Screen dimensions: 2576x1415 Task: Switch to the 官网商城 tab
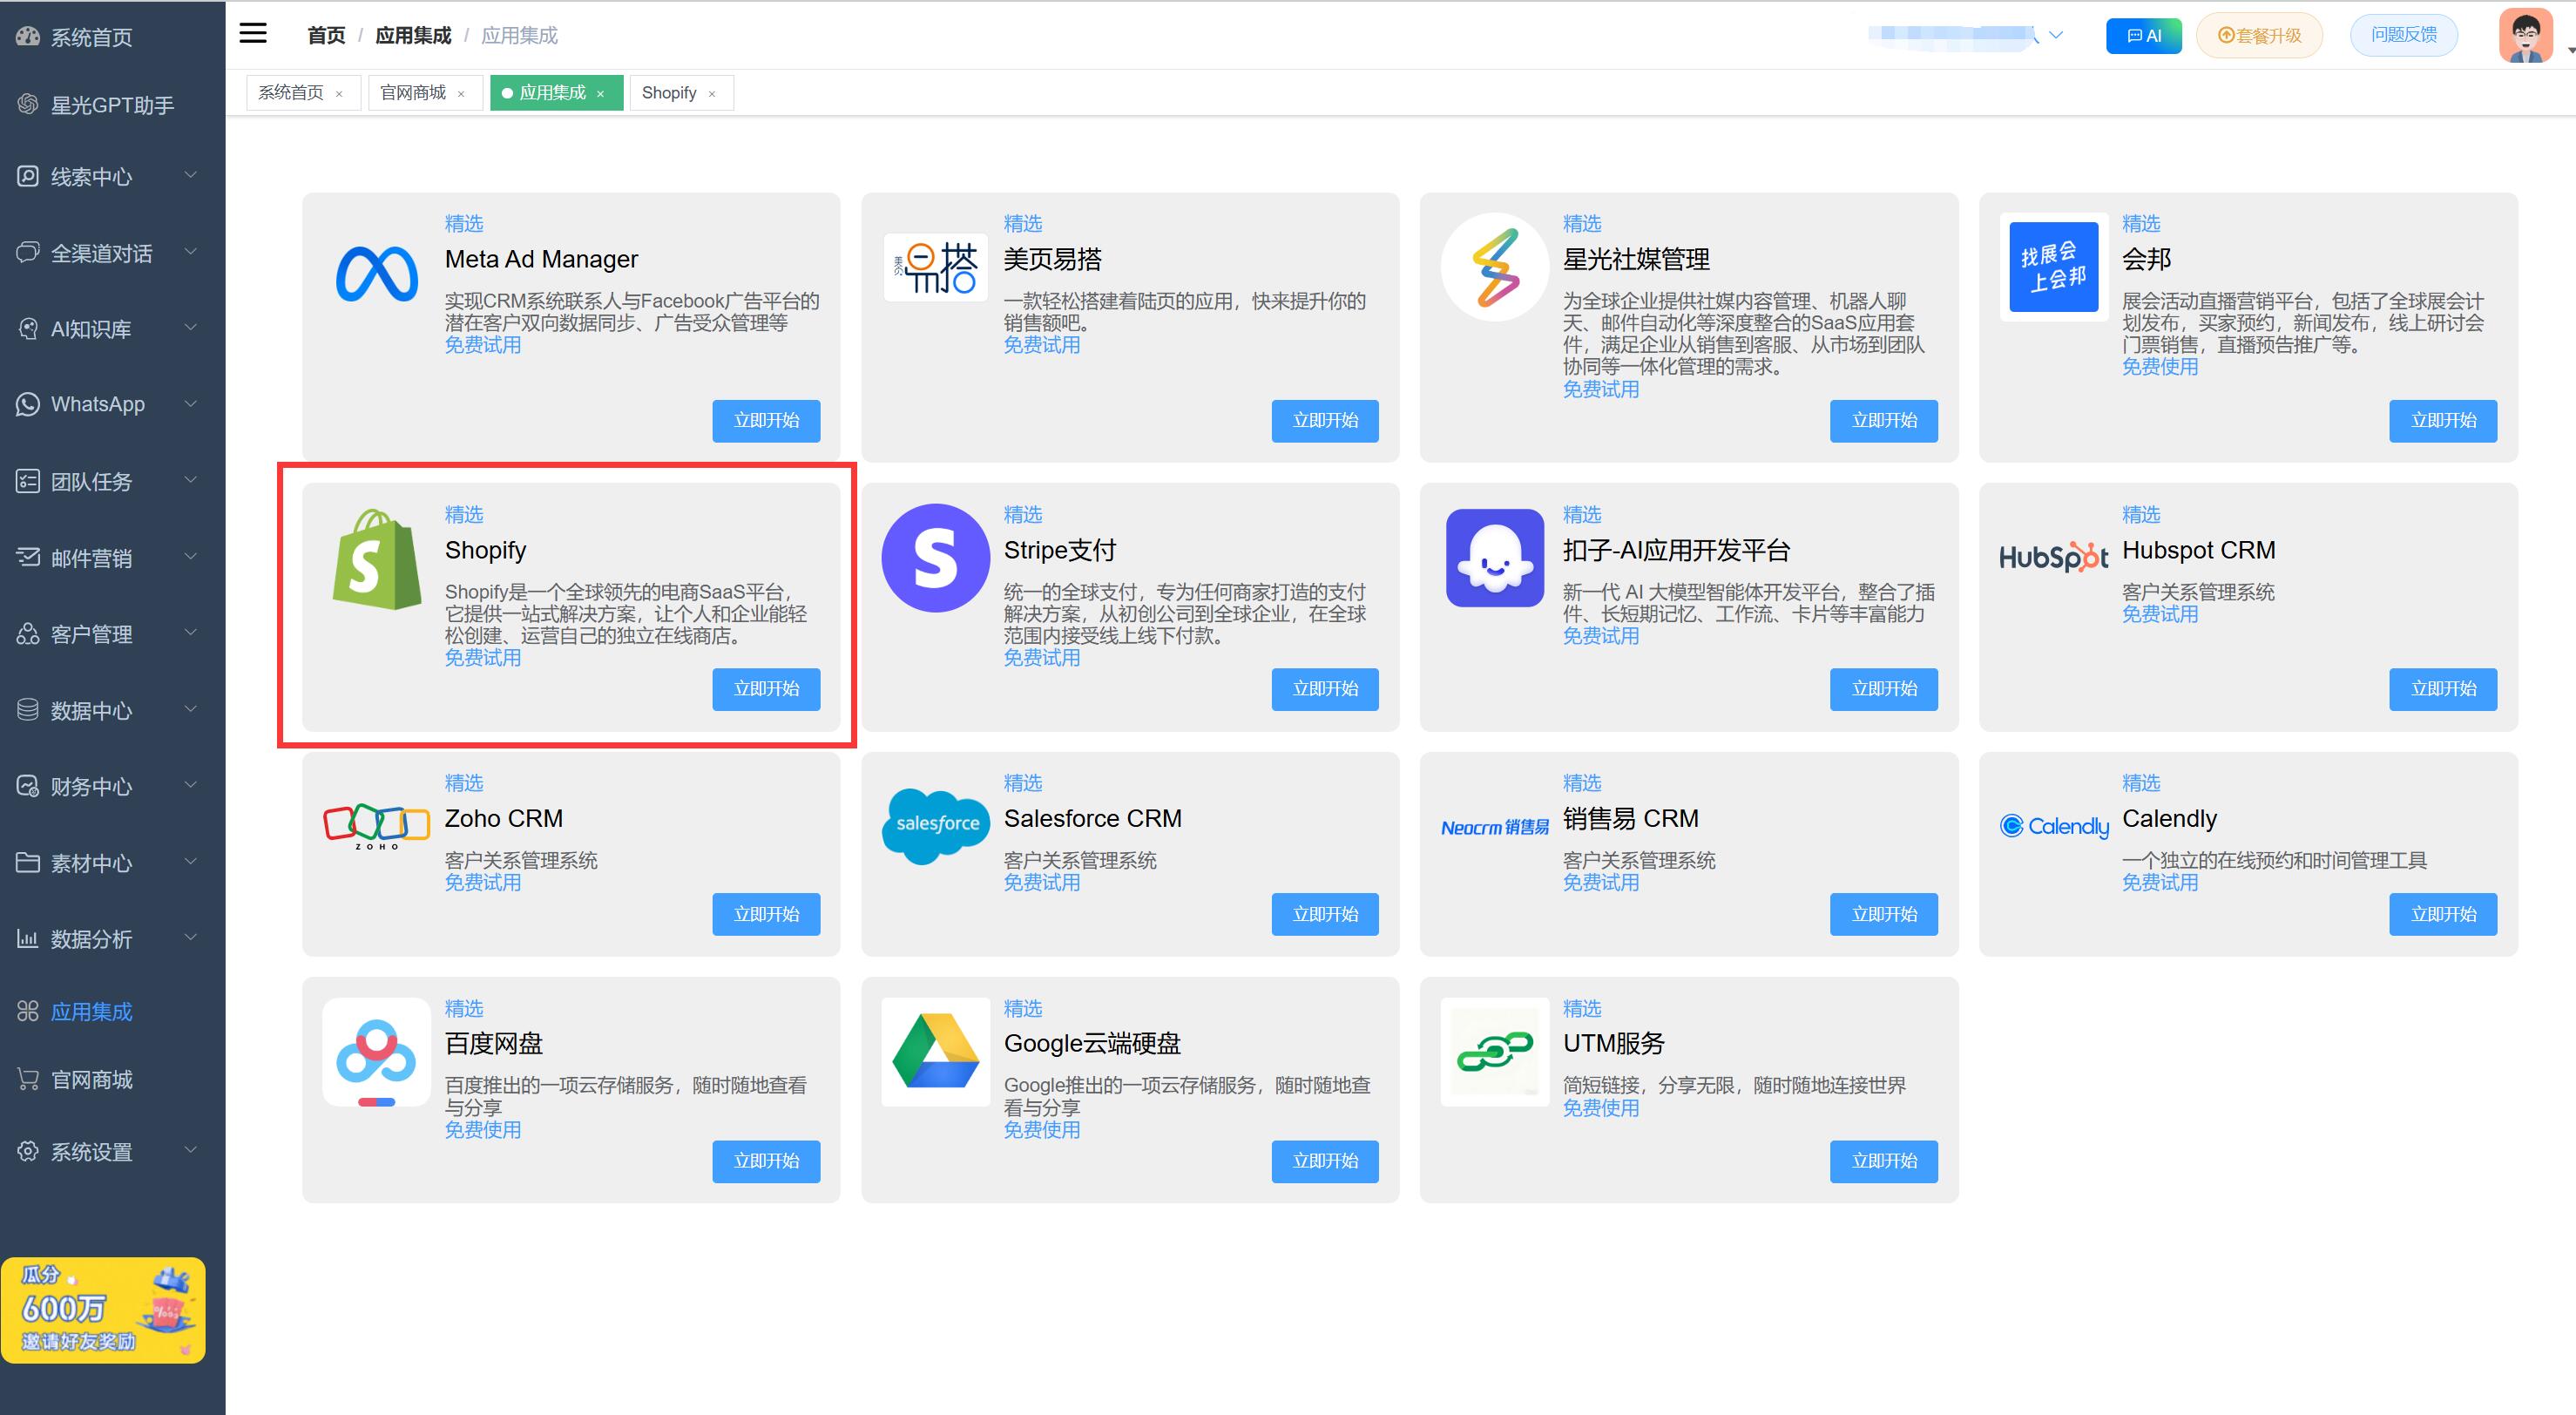pyautogui.click(x=412, y=92)
